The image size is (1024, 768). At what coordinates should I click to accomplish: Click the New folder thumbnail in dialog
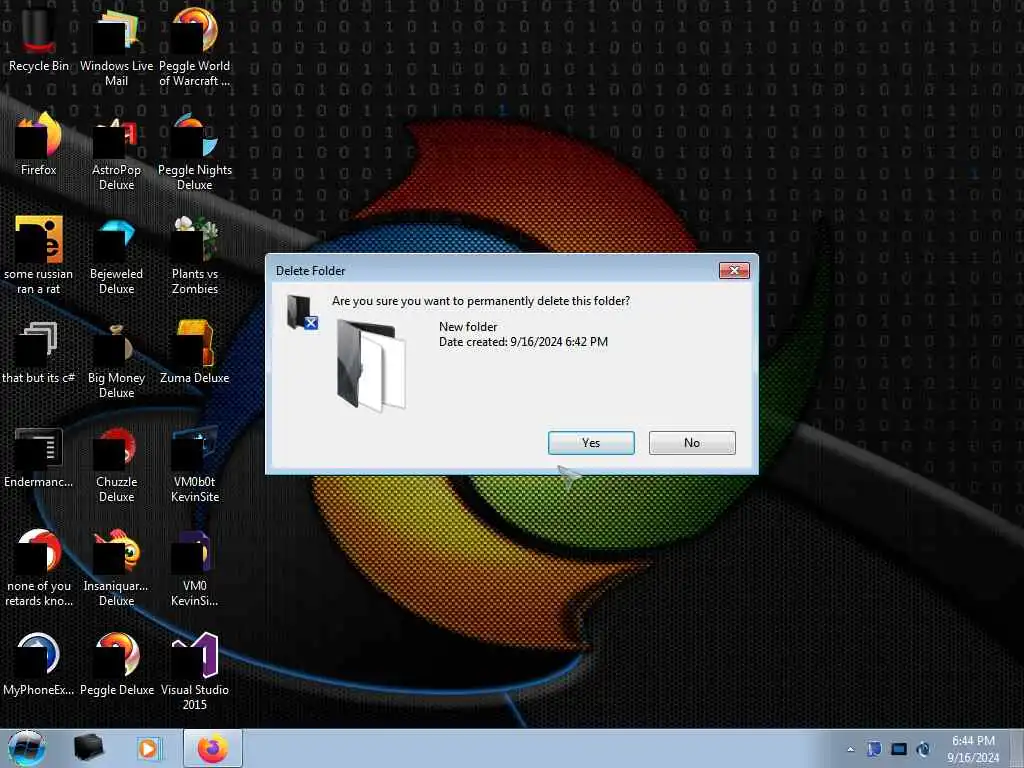click(x=371, y=364)
